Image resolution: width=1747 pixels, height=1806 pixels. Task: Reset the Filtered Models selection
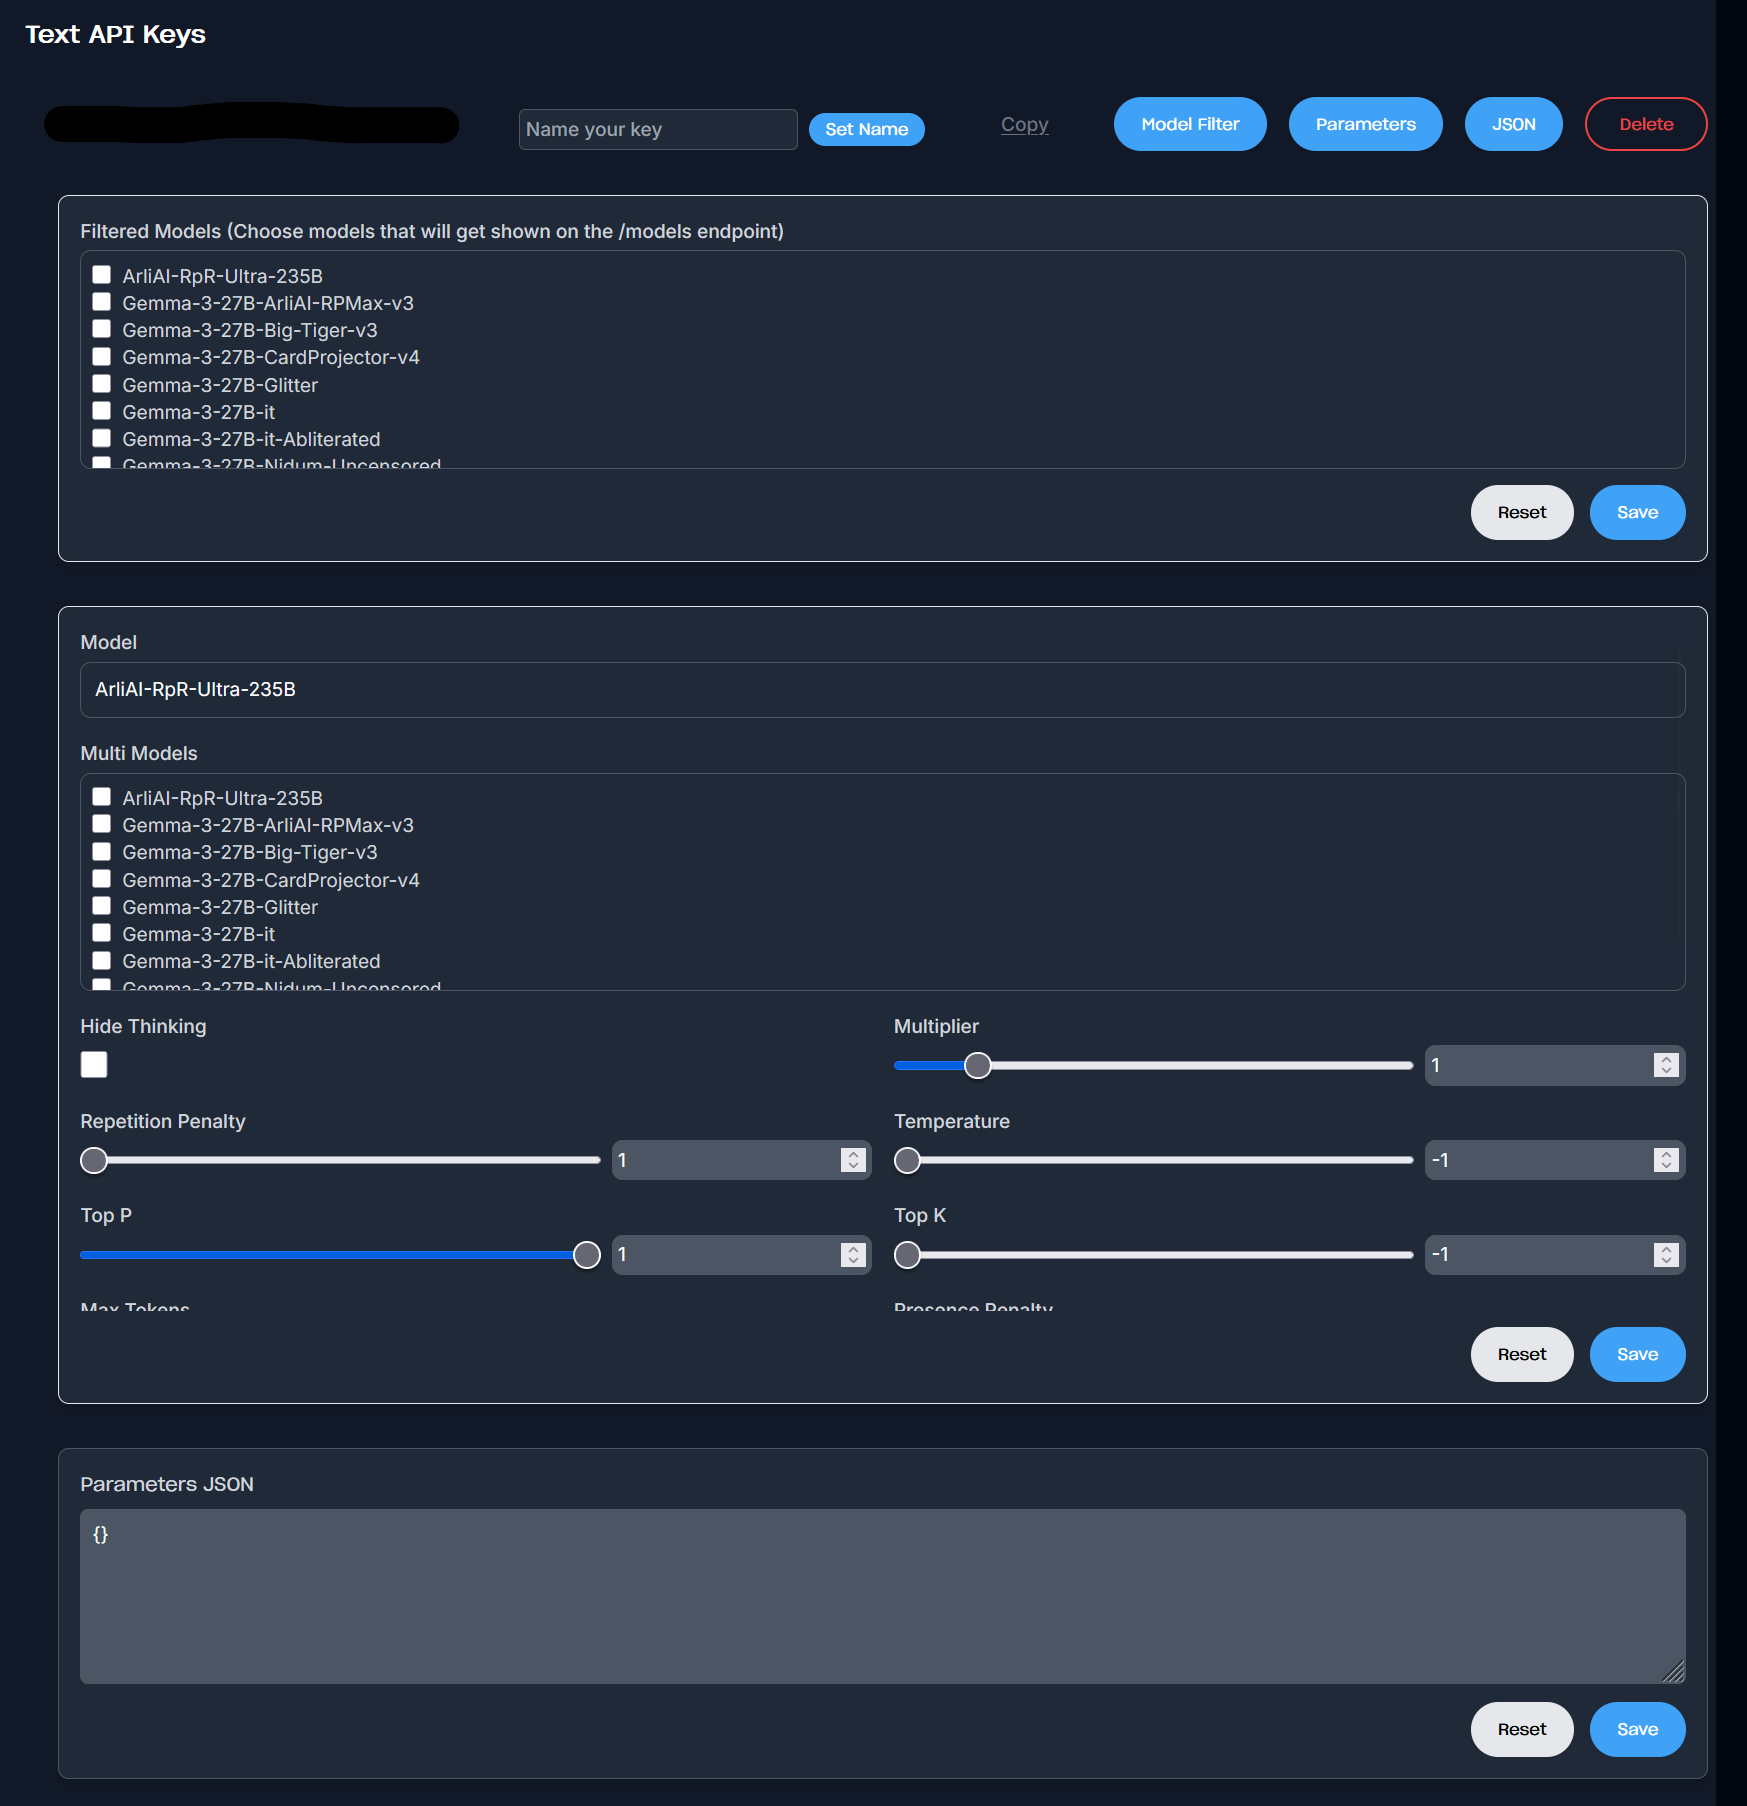(x=1522, y=512)
